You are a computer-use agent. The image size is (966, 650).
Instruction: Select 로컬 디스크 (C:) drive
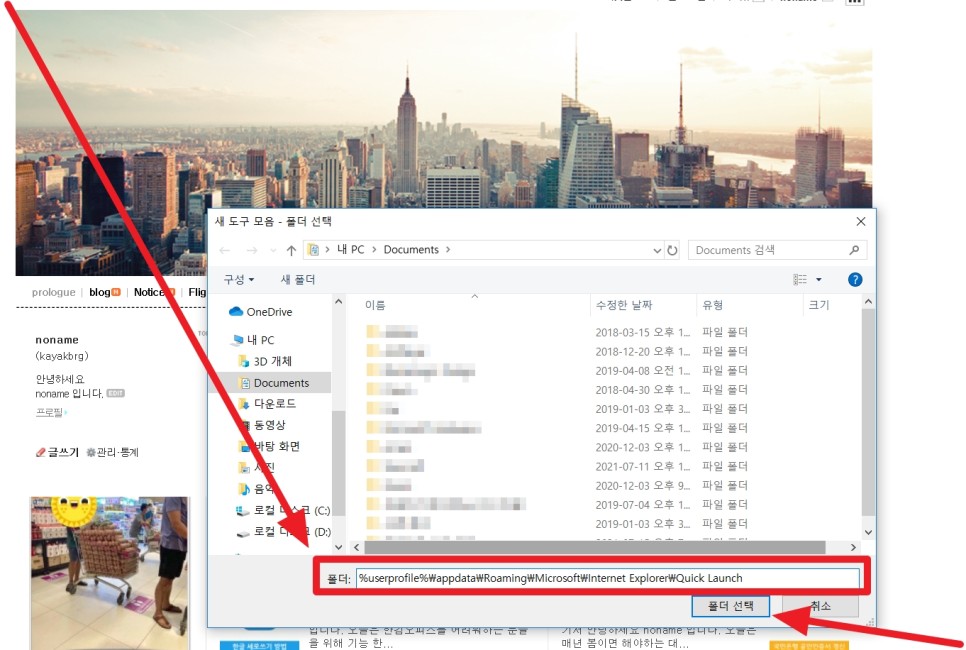click(x=283, y=511)
